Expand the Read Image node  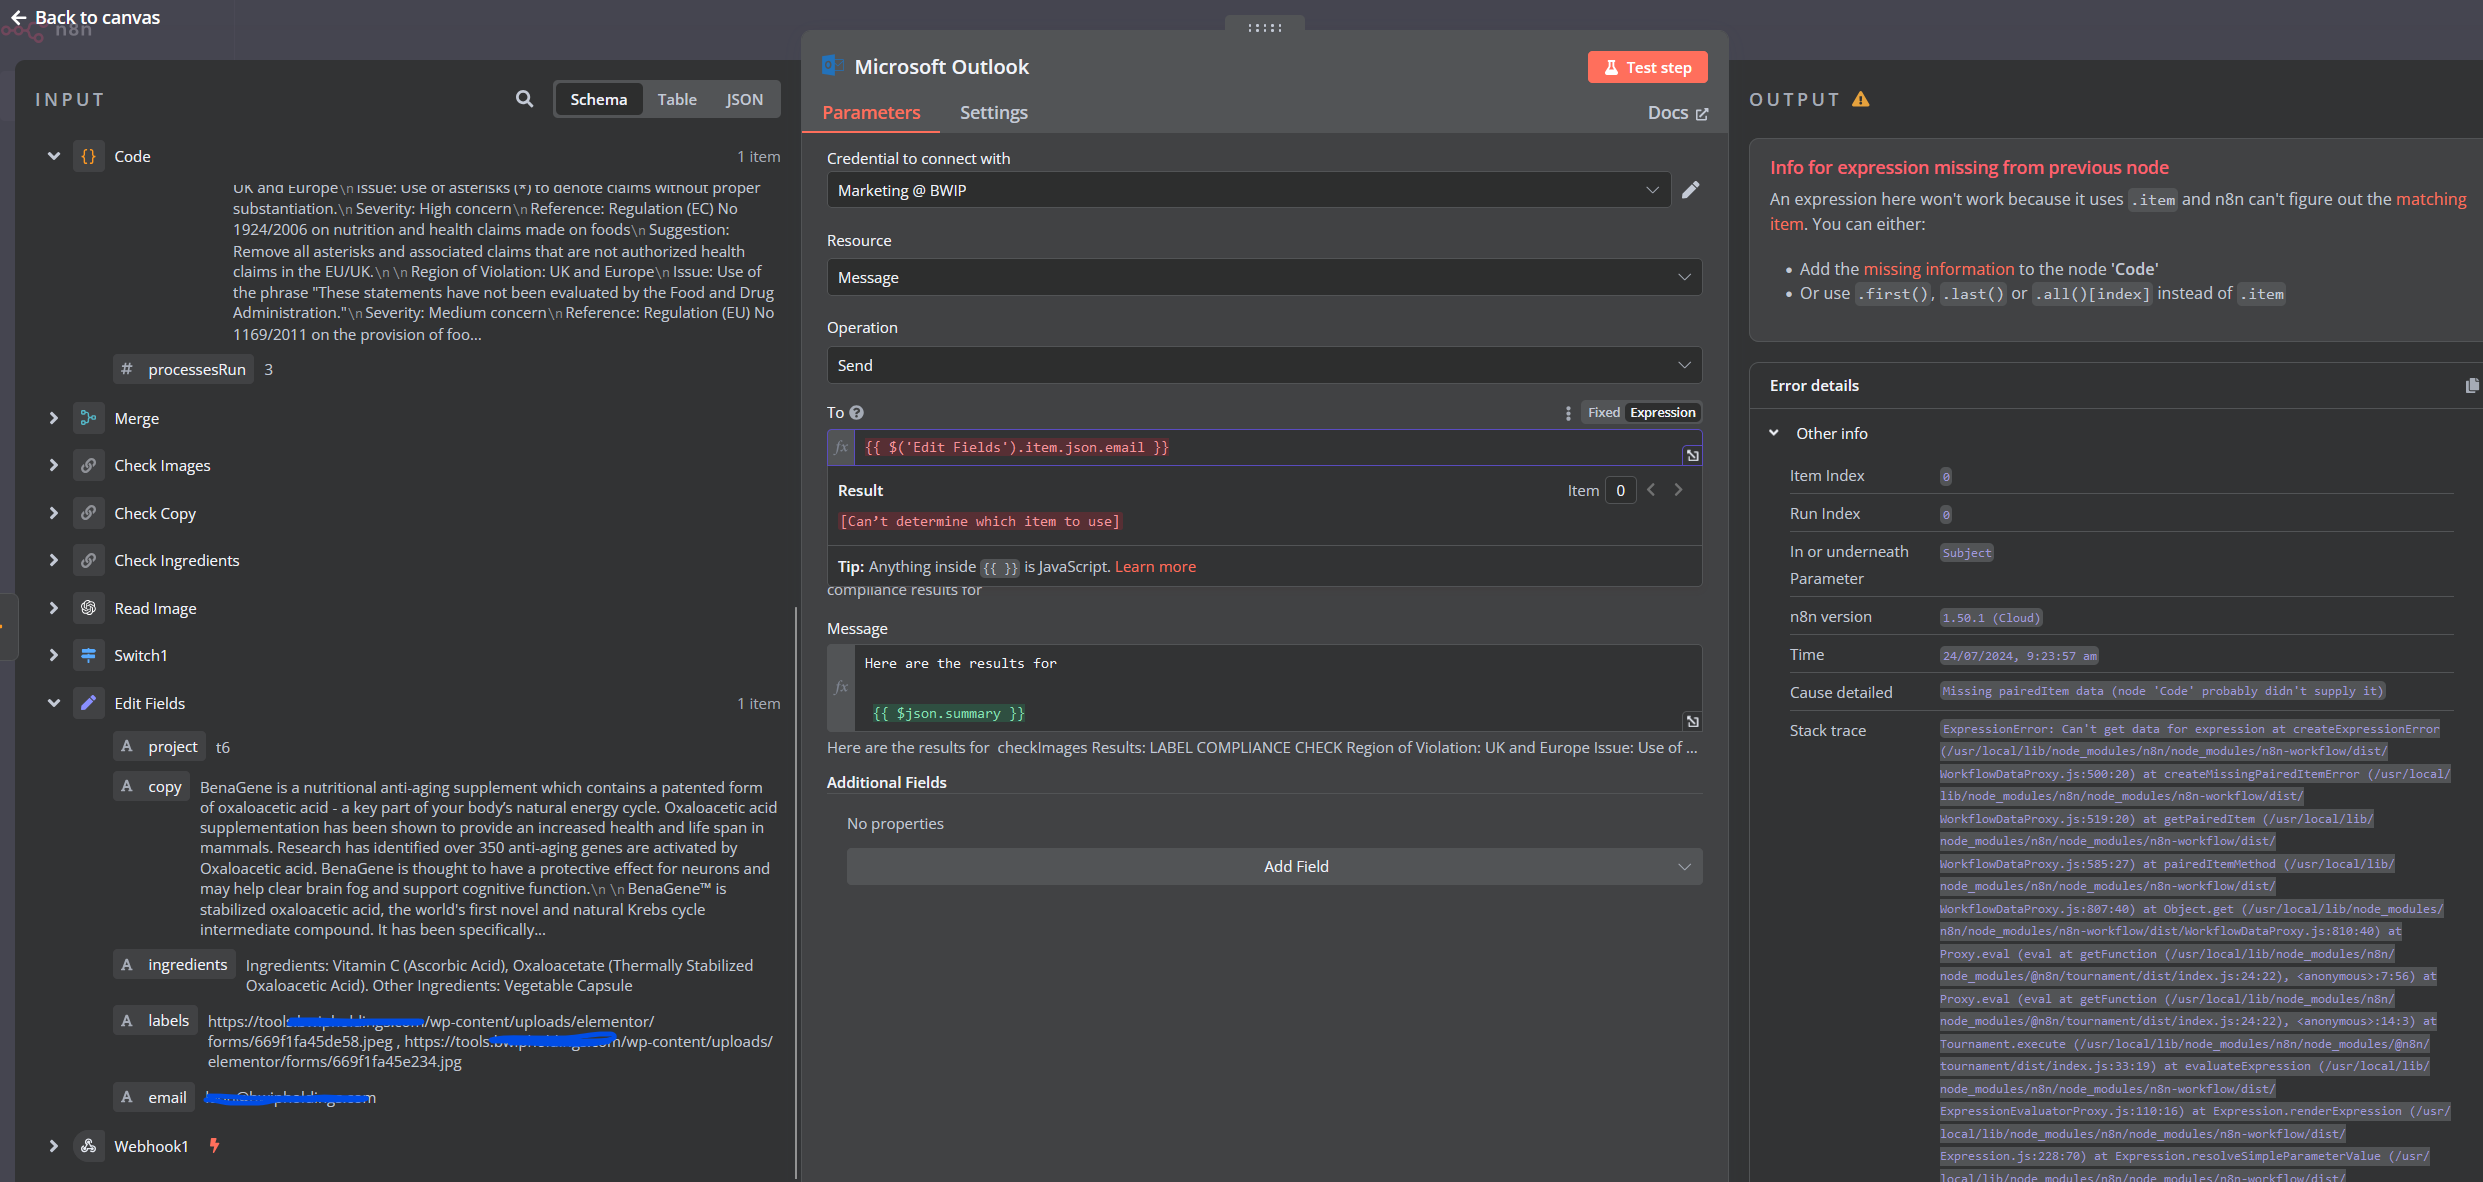pyautogui.click(x=54, y=608)
